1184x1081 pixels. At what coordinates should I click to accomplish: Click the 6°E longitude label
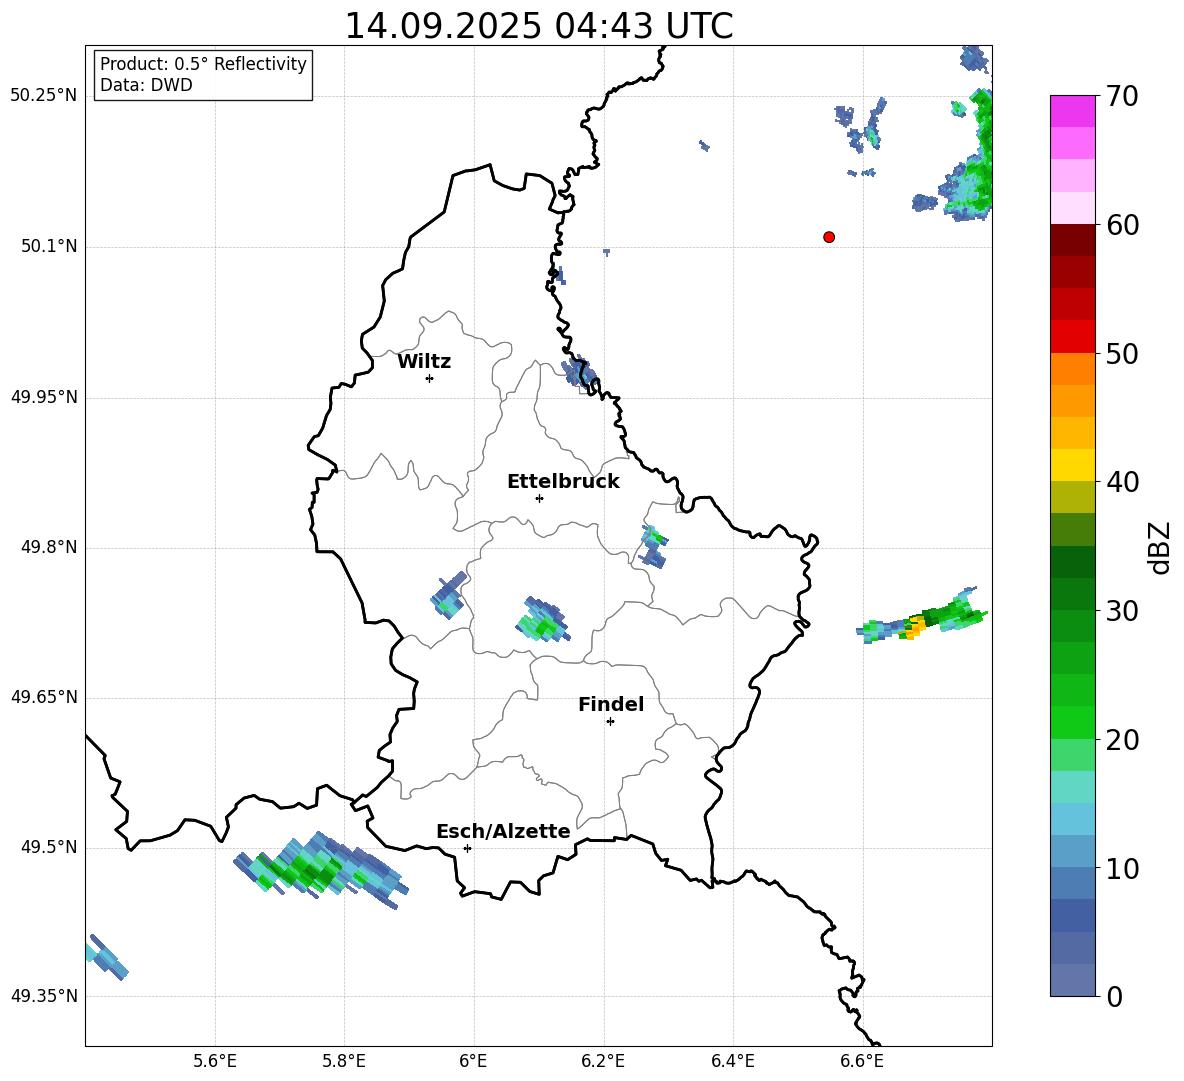pyautogui.click(x=473, y=1061)
